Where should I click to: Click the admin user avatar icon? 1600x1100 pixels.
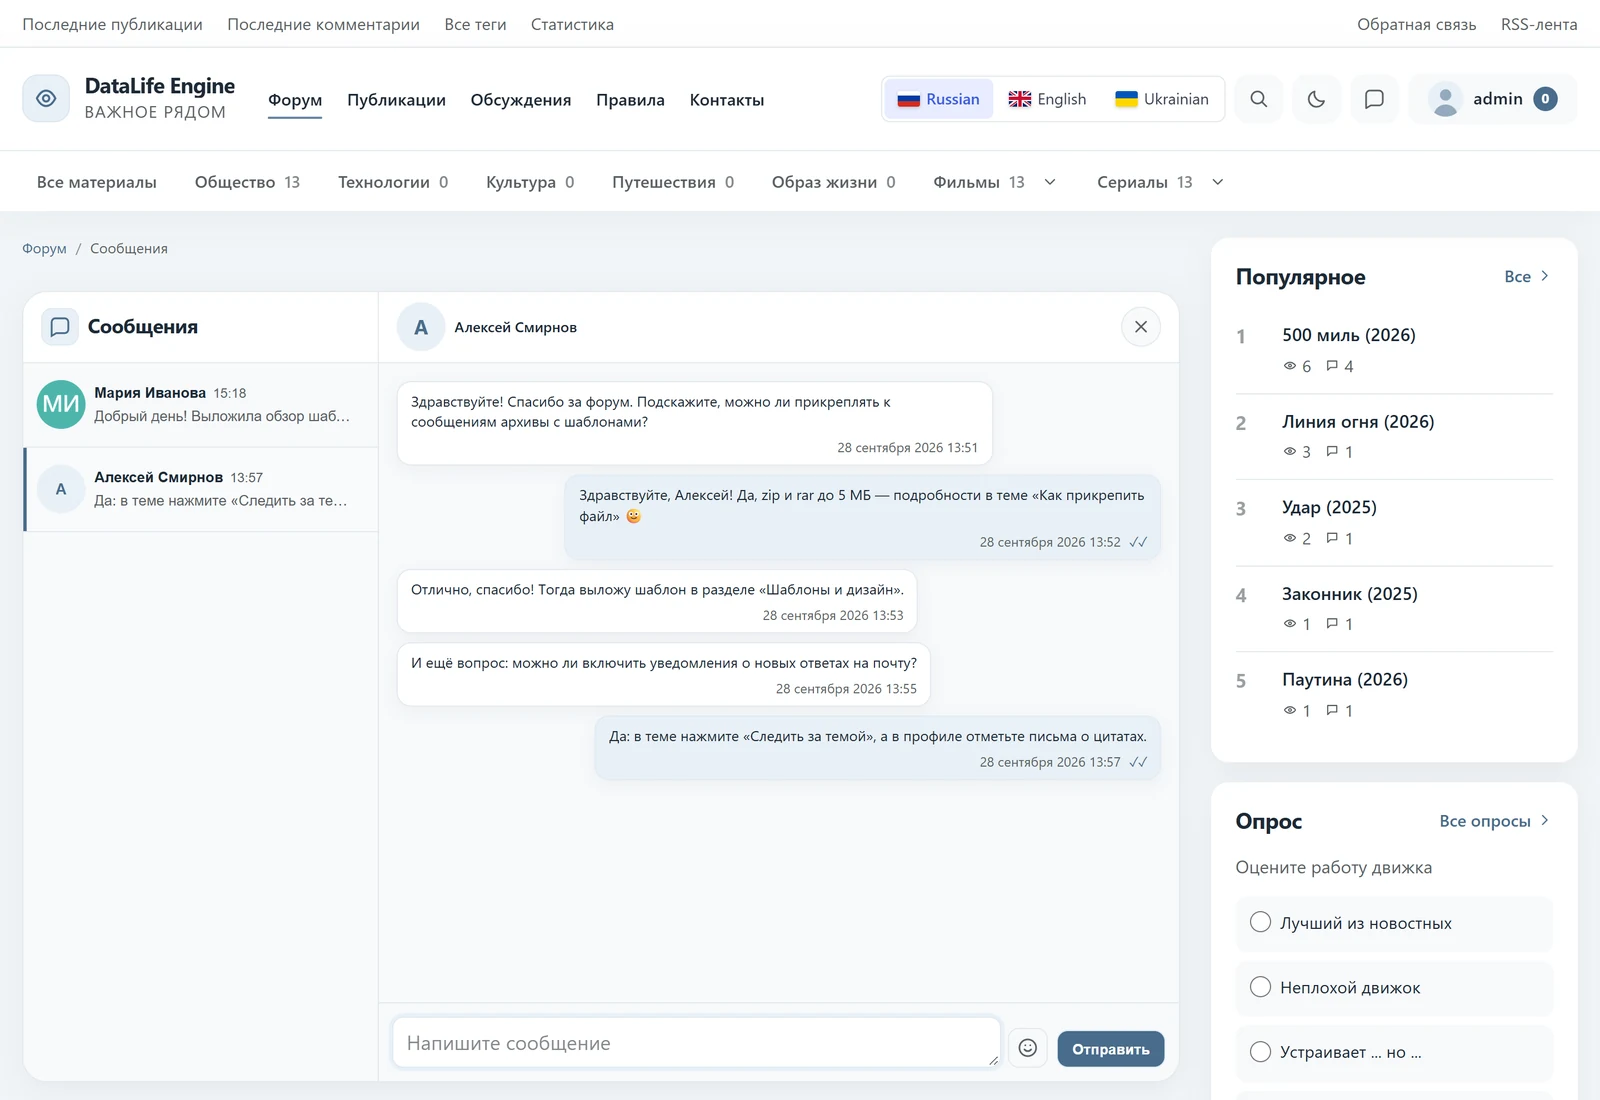[x=1445, y=99]
